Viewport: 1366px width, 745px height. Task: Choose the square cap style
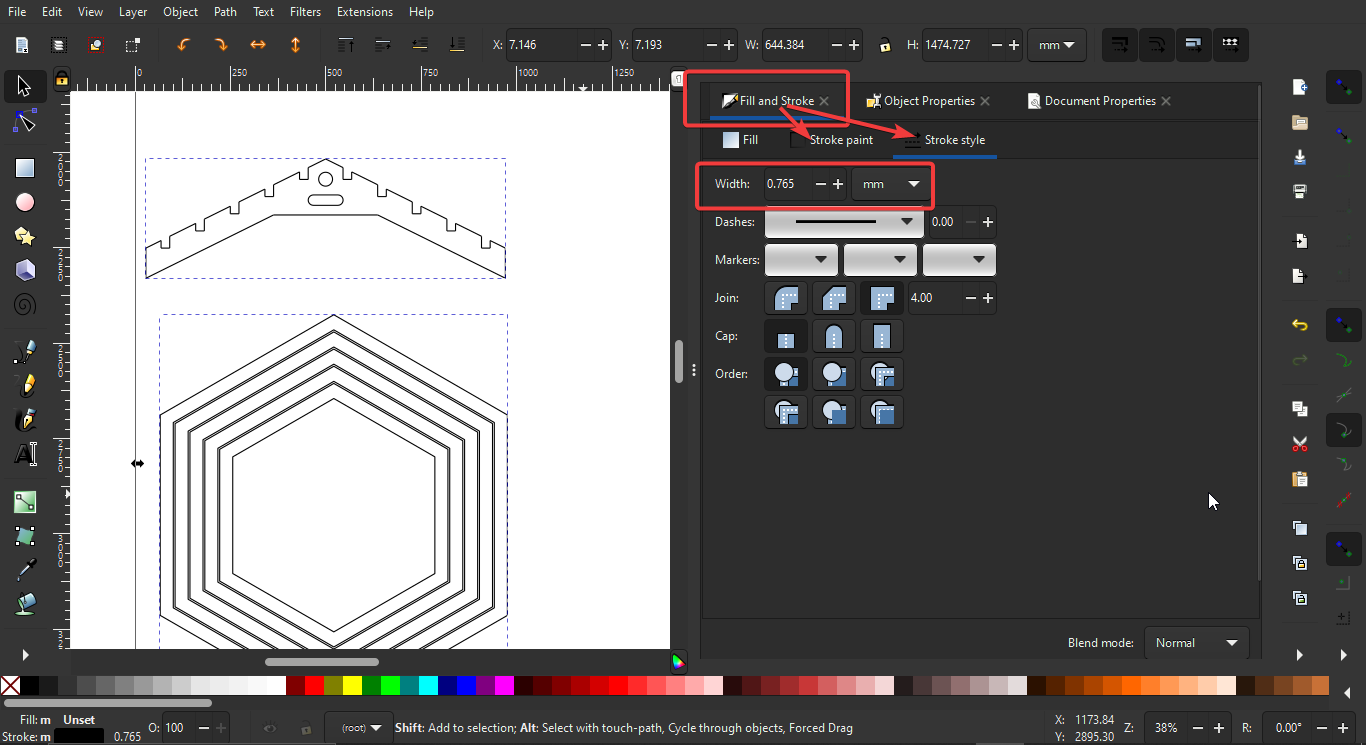point(881,336)
